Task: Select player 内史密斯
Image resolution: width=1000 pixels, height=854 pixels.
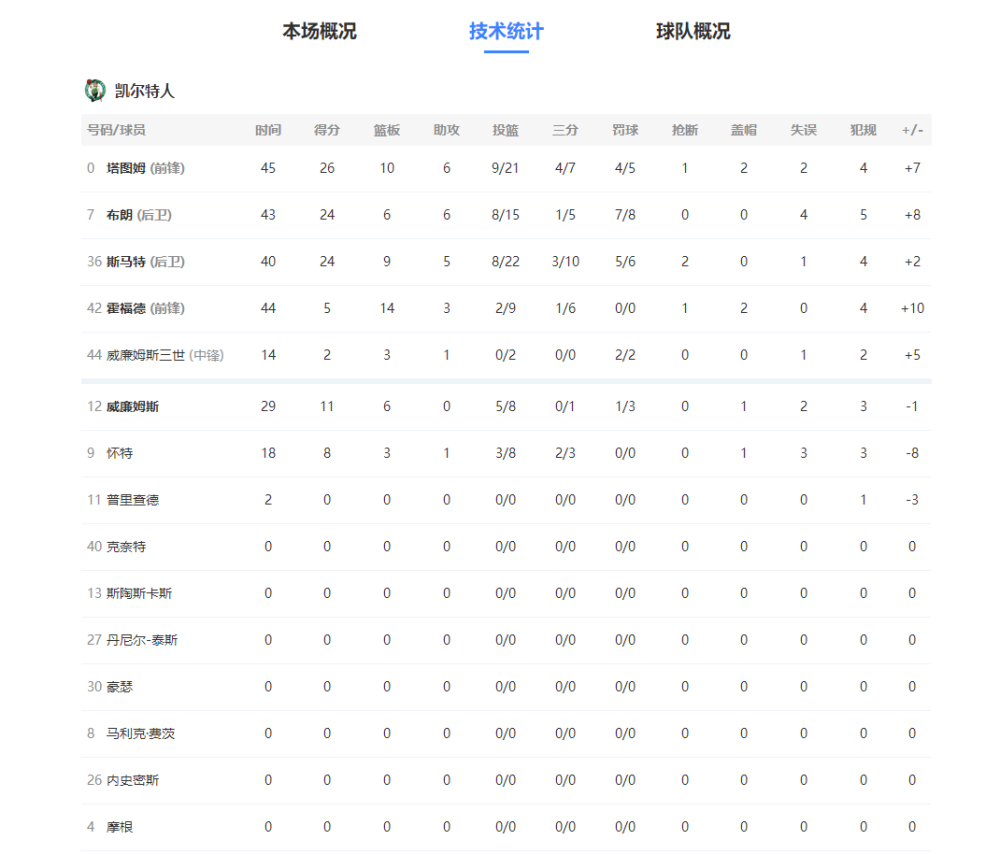Action: 132,780
